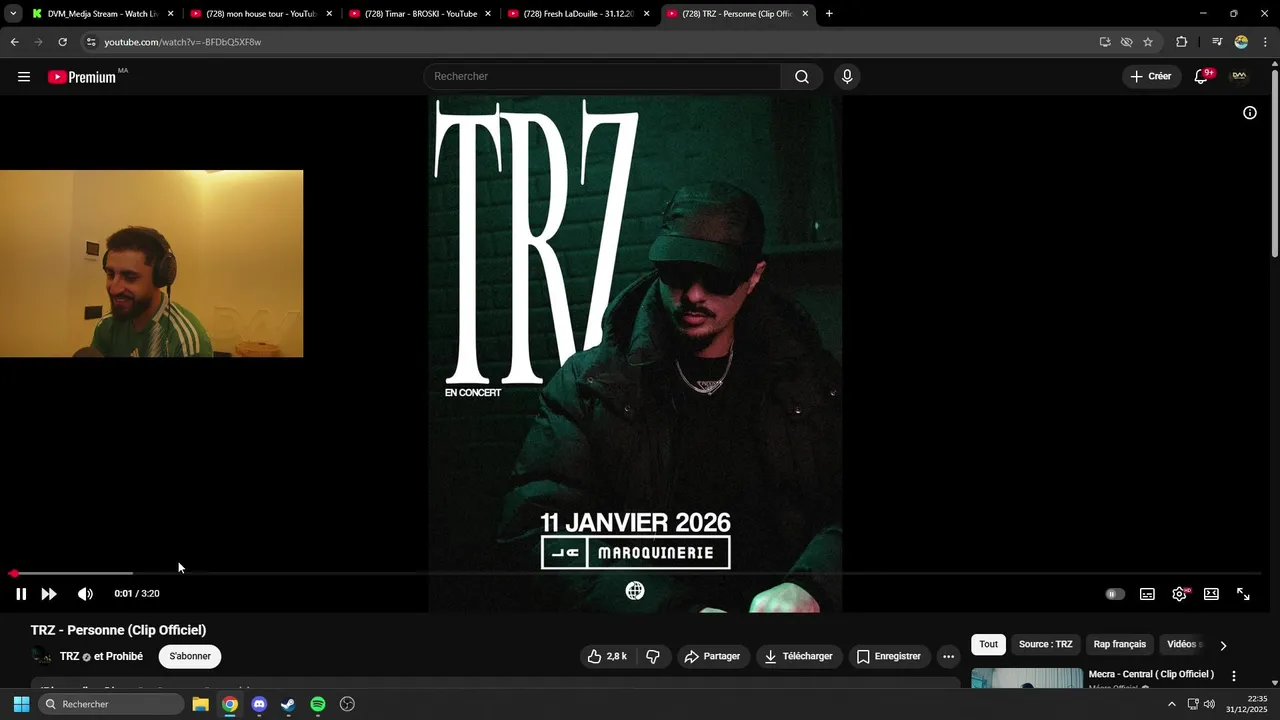Pause the video
The width and height of the screenshot is (1280, 720).
[x=21, y=594]
